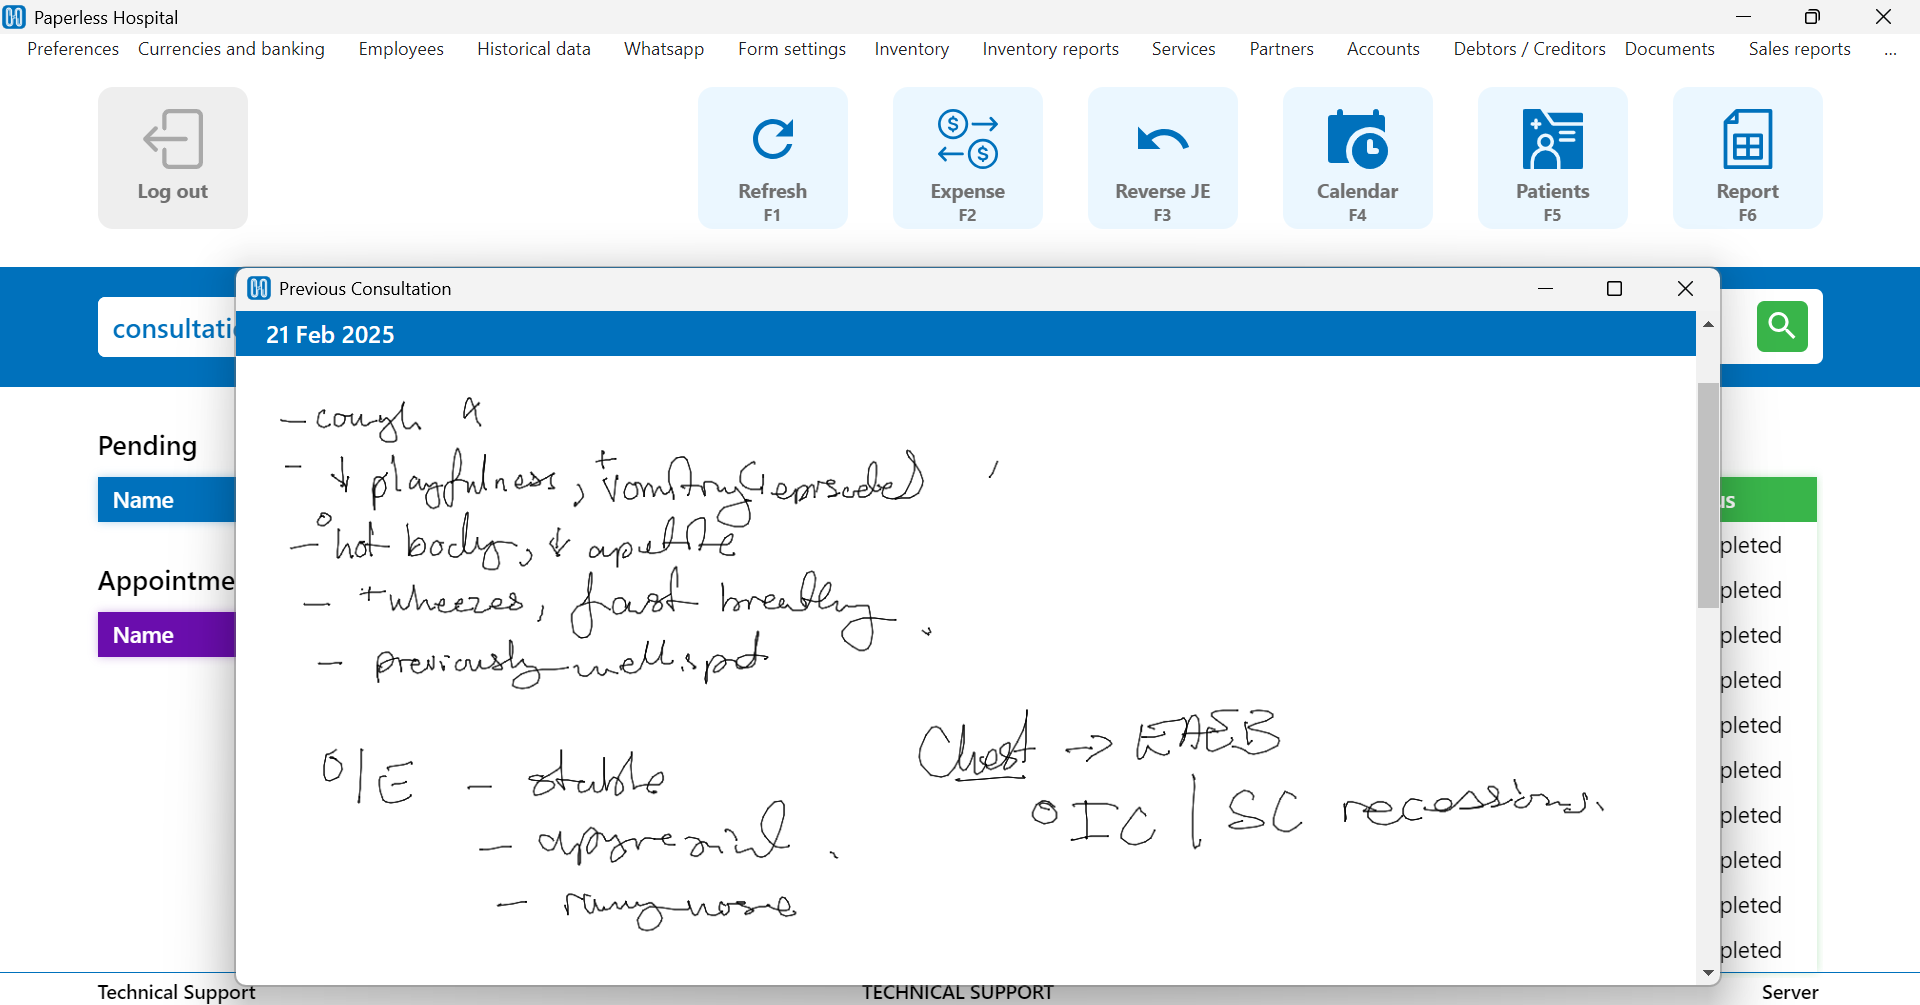Click the TECHNICAL SUPPORT label at bottom center
Image resolution: width=1920 pixels, height=1005 pixels.
[958, 992]
